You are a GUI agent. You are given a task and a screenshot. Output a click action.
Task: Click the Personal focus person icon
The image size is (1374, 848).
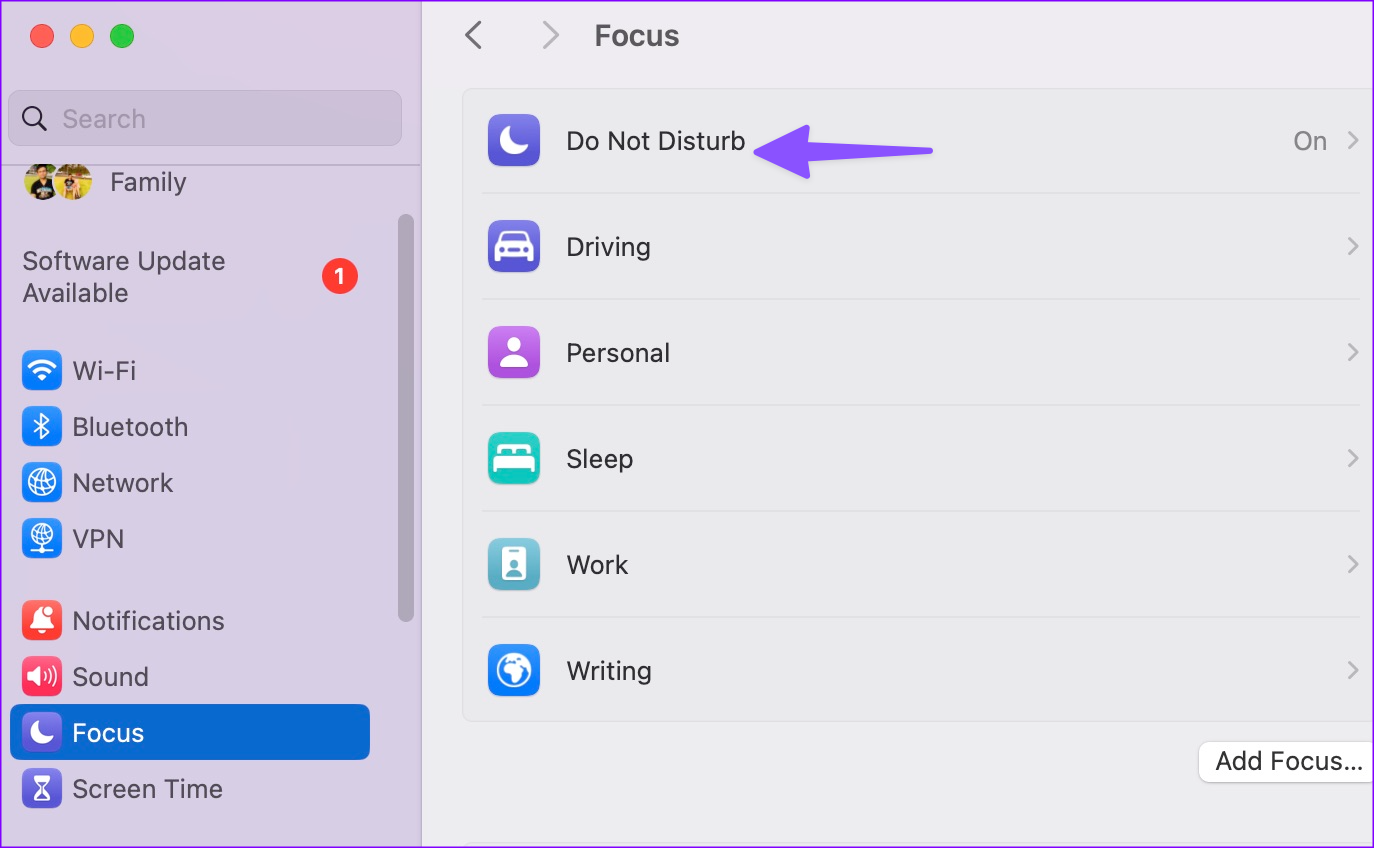[514, 353]
